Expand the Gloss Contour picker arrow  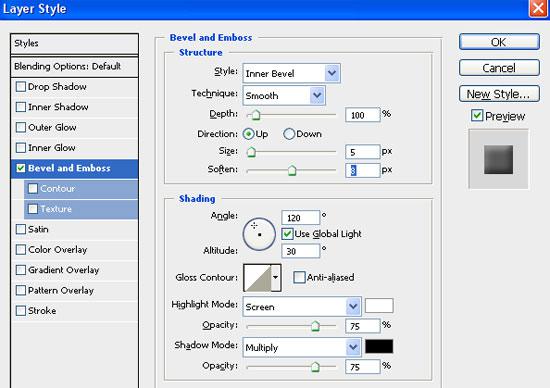click(276, 277)
